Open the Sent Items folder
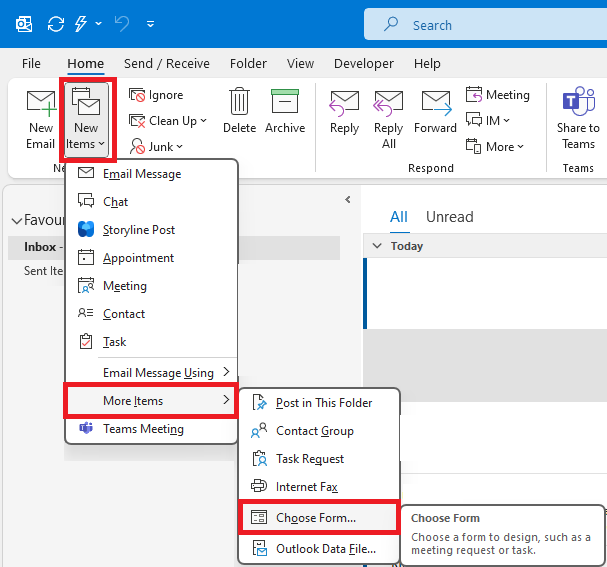The height and width of the screenshot is (567, 607). 43,271
